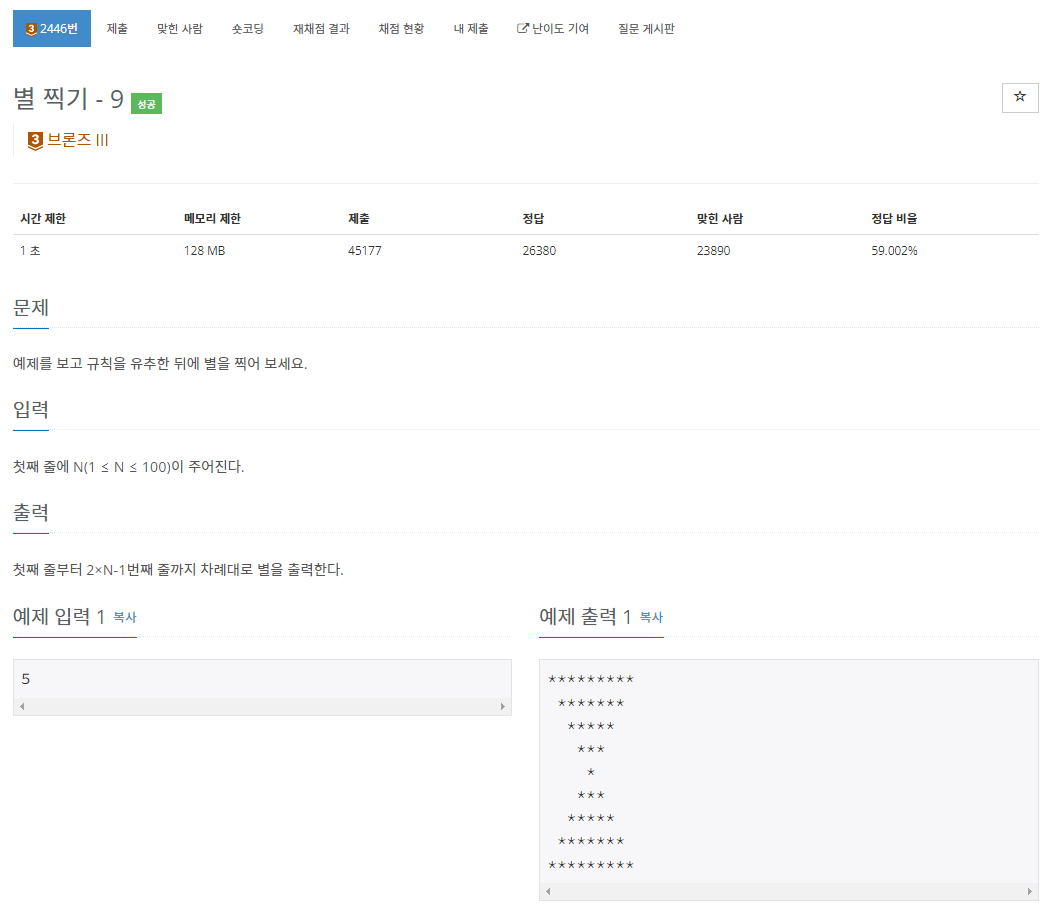Click the star favorite button
Image resolution: width=1059 pixels, height=918 pixels.
[x=1020, y=97]
